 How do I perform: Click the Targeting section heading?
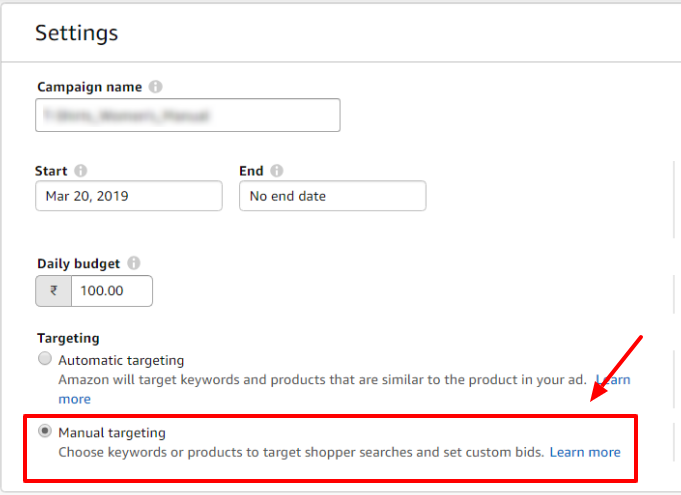[x=68, y=338]
